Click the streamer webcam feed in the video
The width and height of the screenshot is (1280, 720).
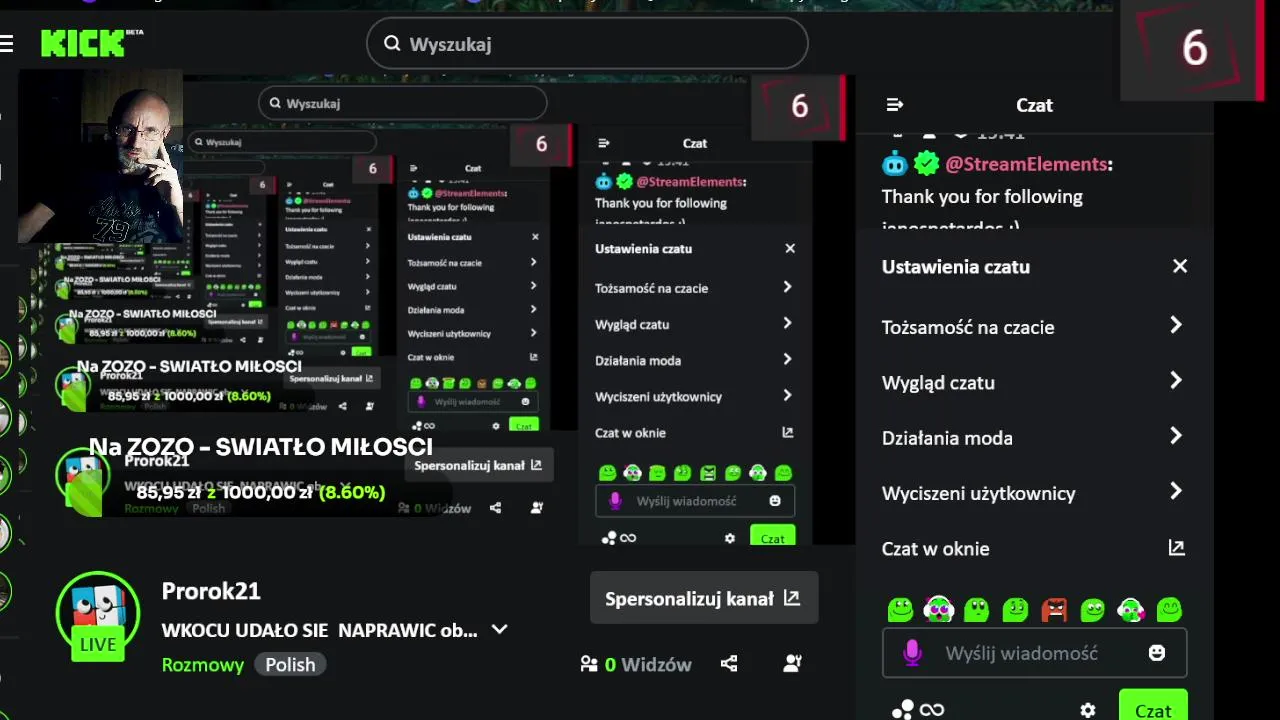pyautogui.click(x=100, y=157)
